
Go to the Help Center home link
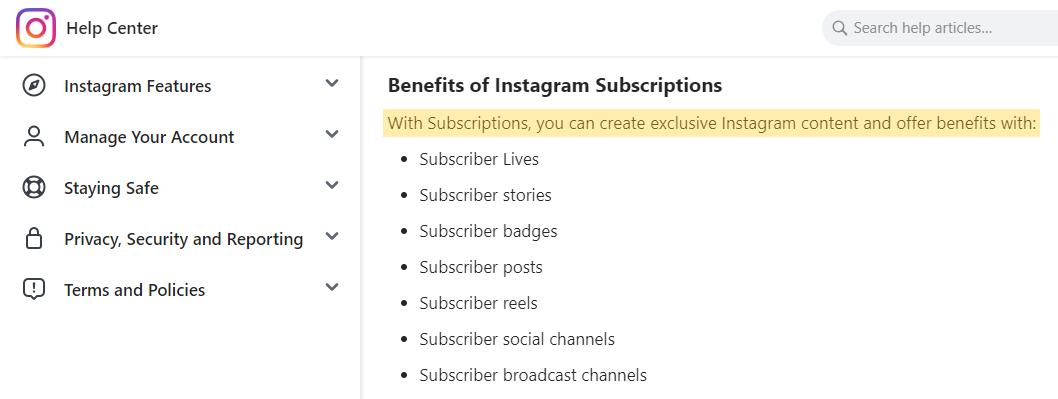[112, 28]
